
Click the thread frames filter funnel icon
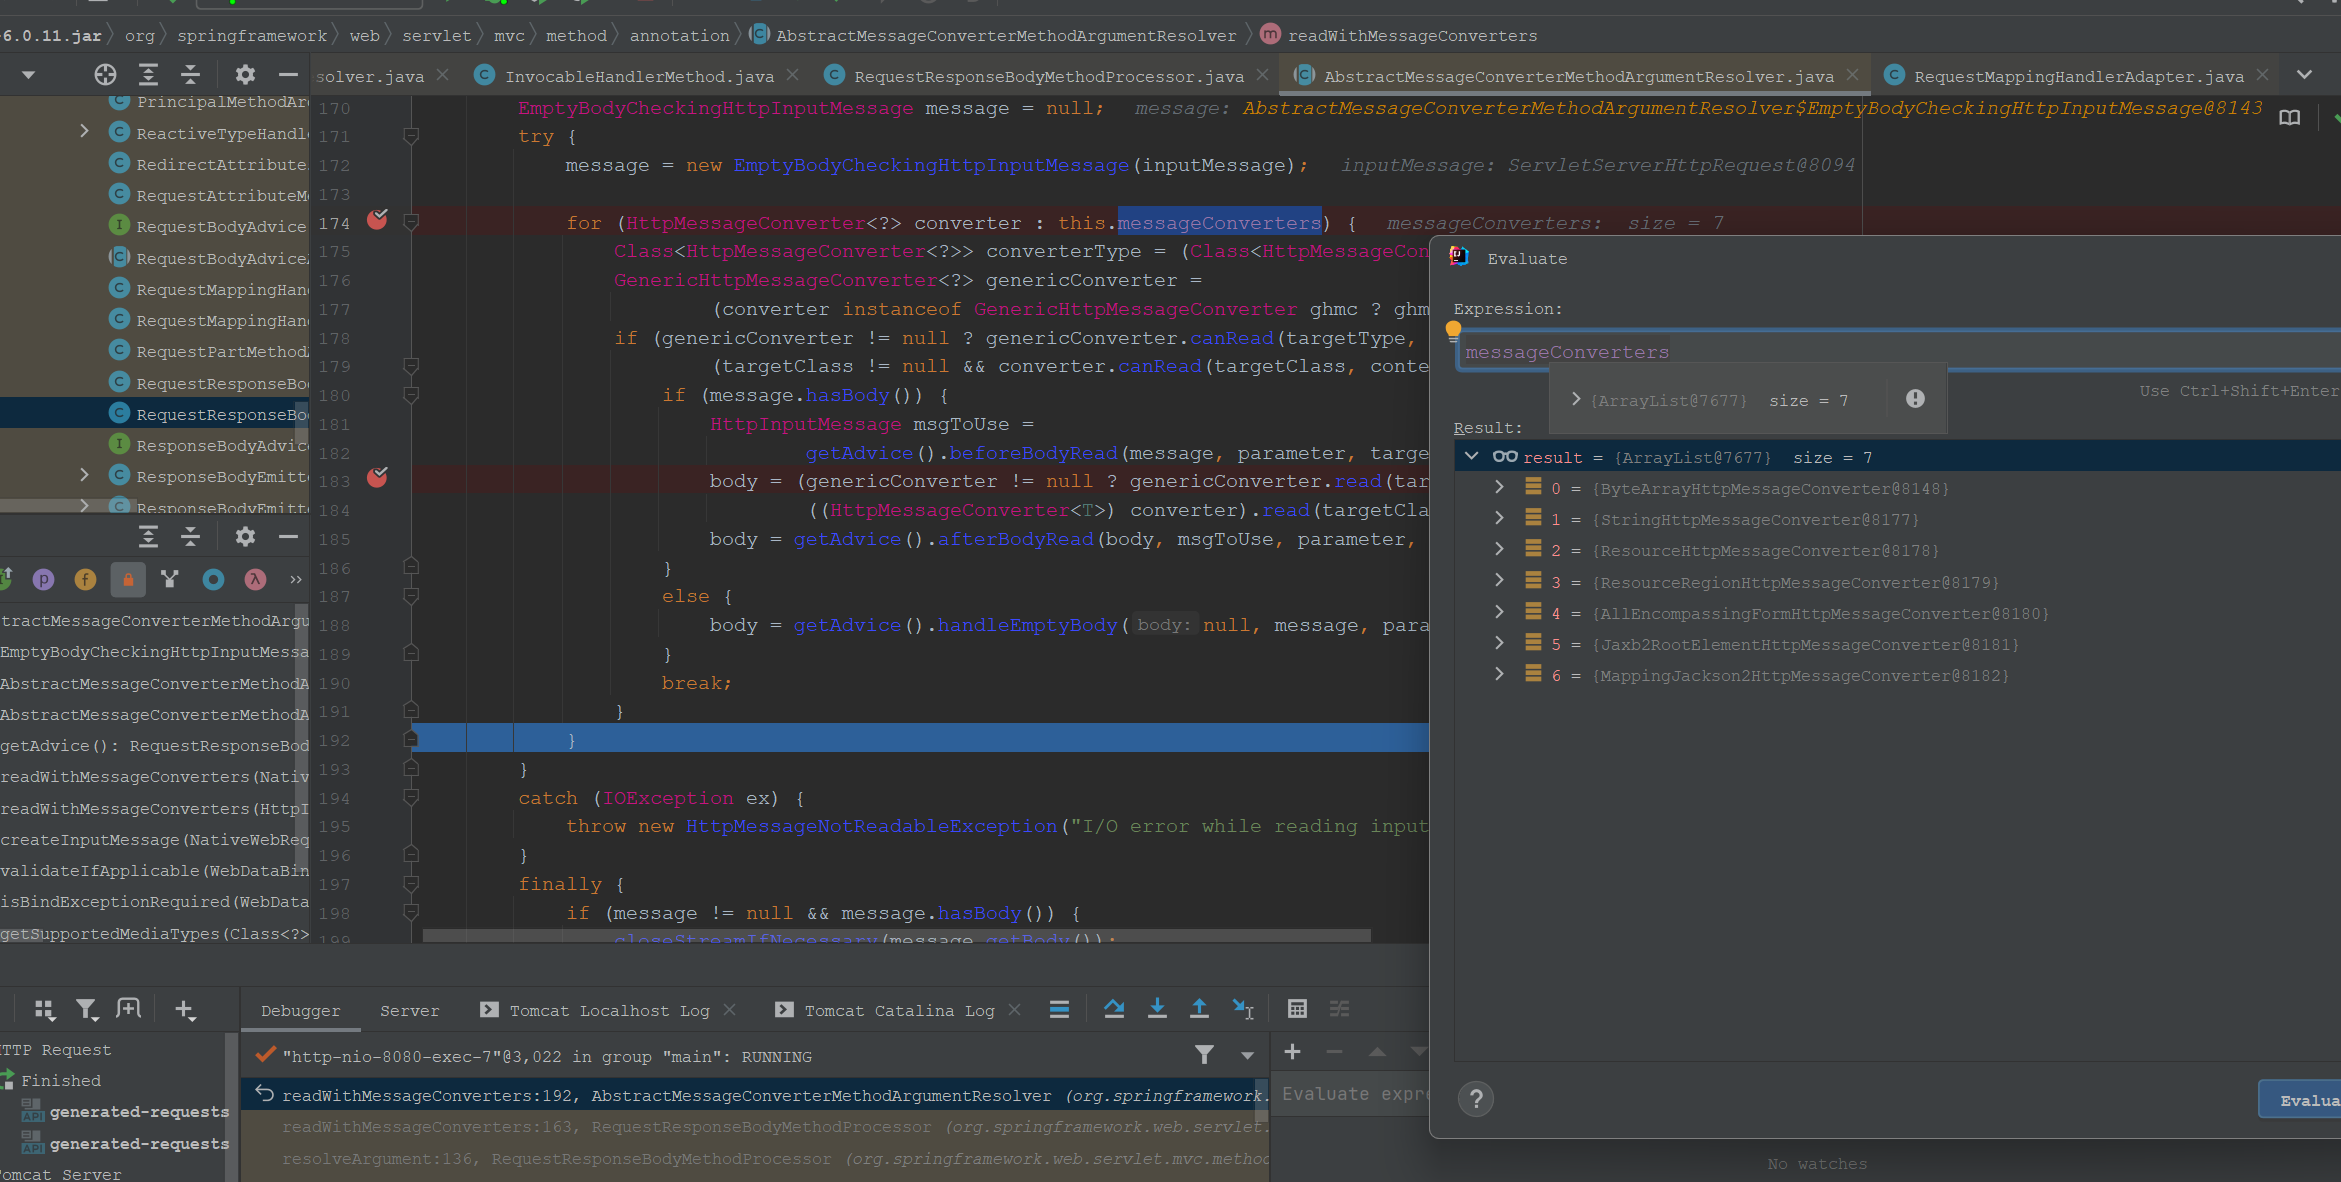1204,1055
